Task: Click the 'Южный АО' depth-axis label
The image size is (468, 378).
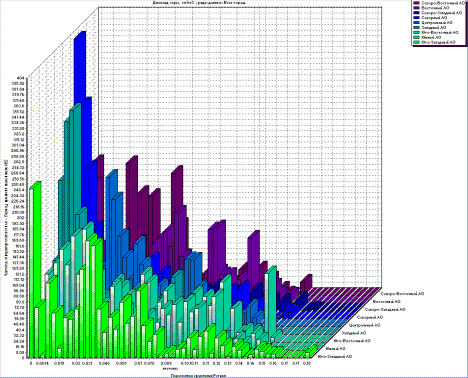Action: coord(336,349)
